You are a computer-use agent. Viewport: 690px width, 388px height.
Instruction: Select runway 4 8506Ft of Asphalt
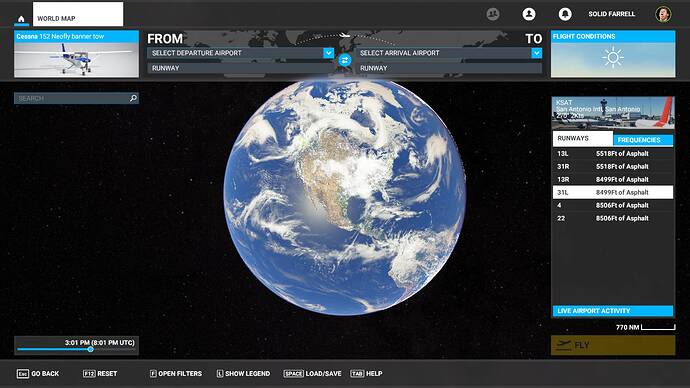(x=613, y=205)
